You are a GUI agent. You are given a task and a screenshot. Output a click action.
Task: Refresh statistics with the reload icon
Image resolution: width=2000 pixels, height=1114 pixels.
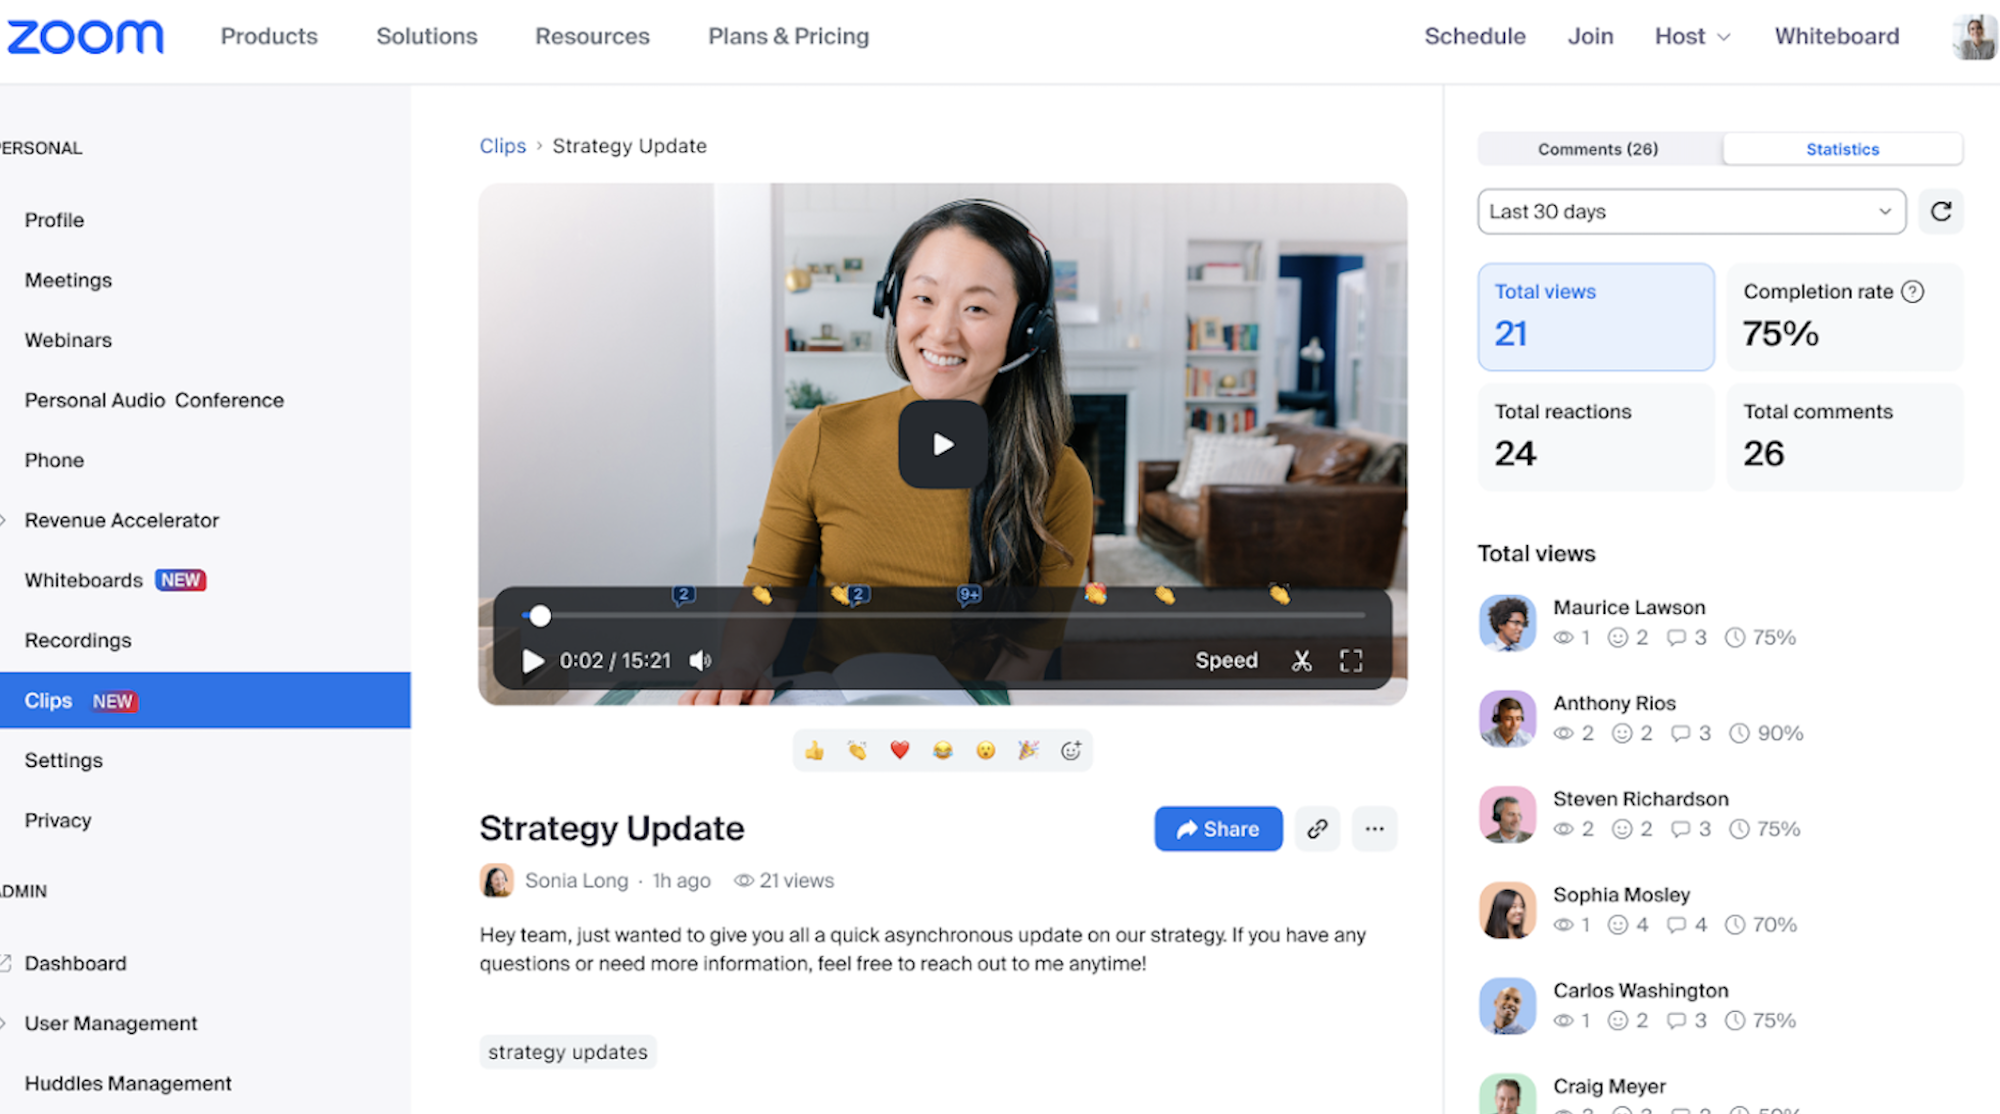1941,212
